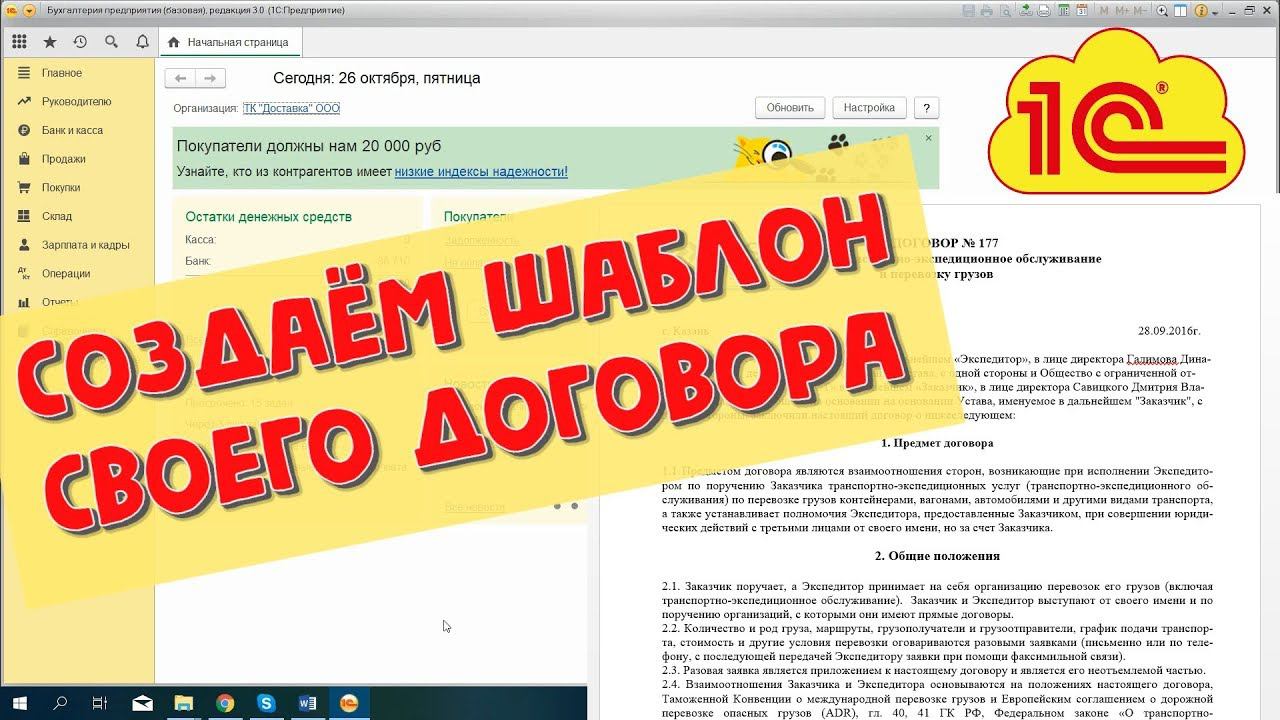Image resolution: width=1280 pixels, height=720 pixels.
Task: Open Favorites star icon
Action: [x=50, y=42]
